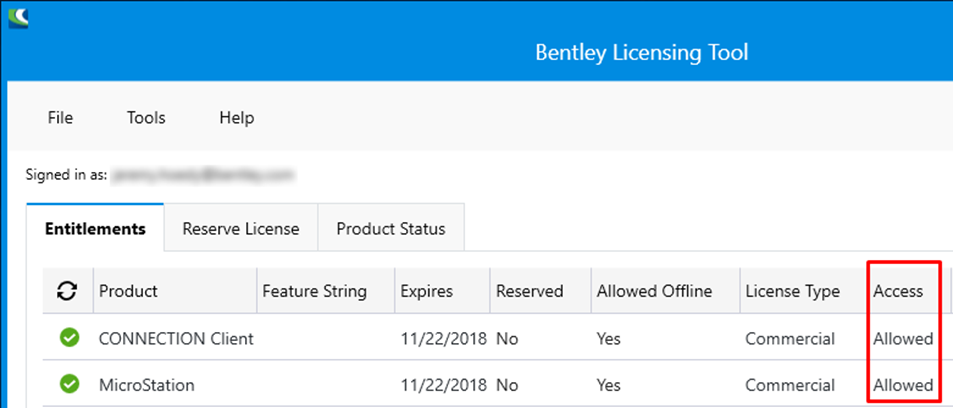Click green checkmark beside MicroStation
This screenshot has height=408, width=953.
point(69,384)
